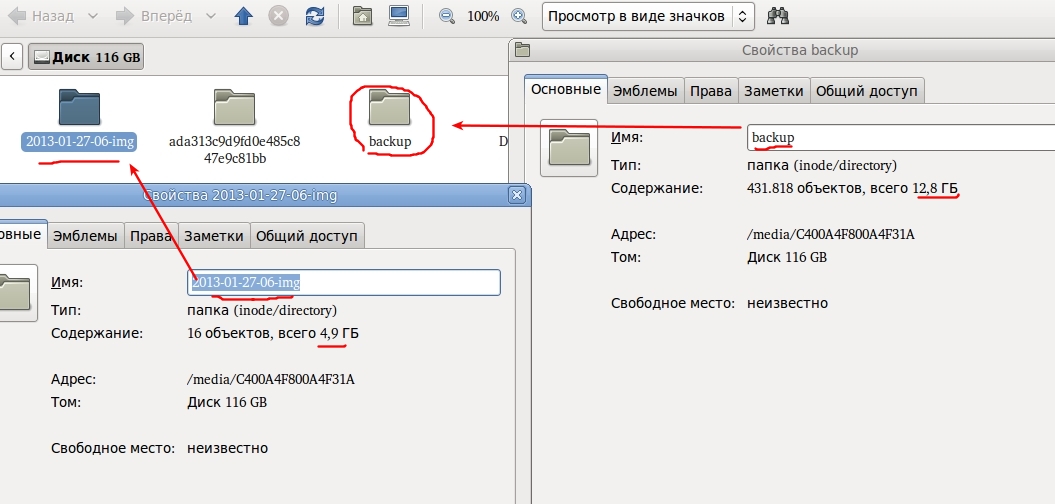Click the 2013-01-27-06-img file name label
Viewport: 1055px width, 504px height.
click(x=79, y=142)
